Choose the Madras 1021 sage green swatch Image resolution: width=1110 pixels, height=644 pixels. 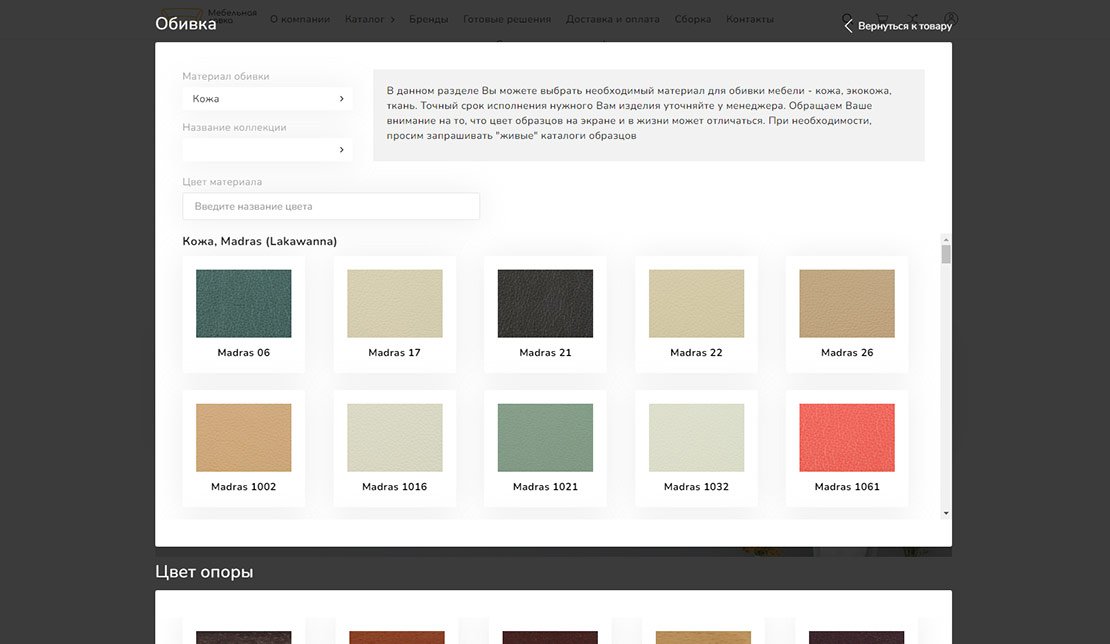[x=545, y=438]
